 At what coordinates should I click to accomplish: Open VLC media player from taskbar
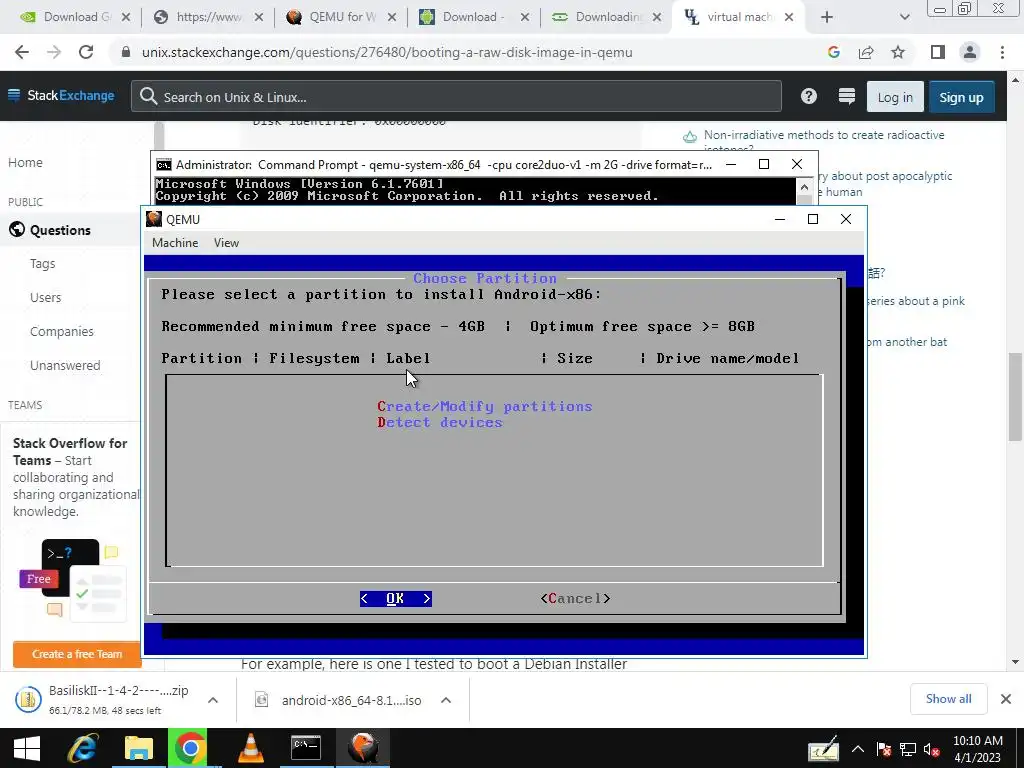[251, 748]
